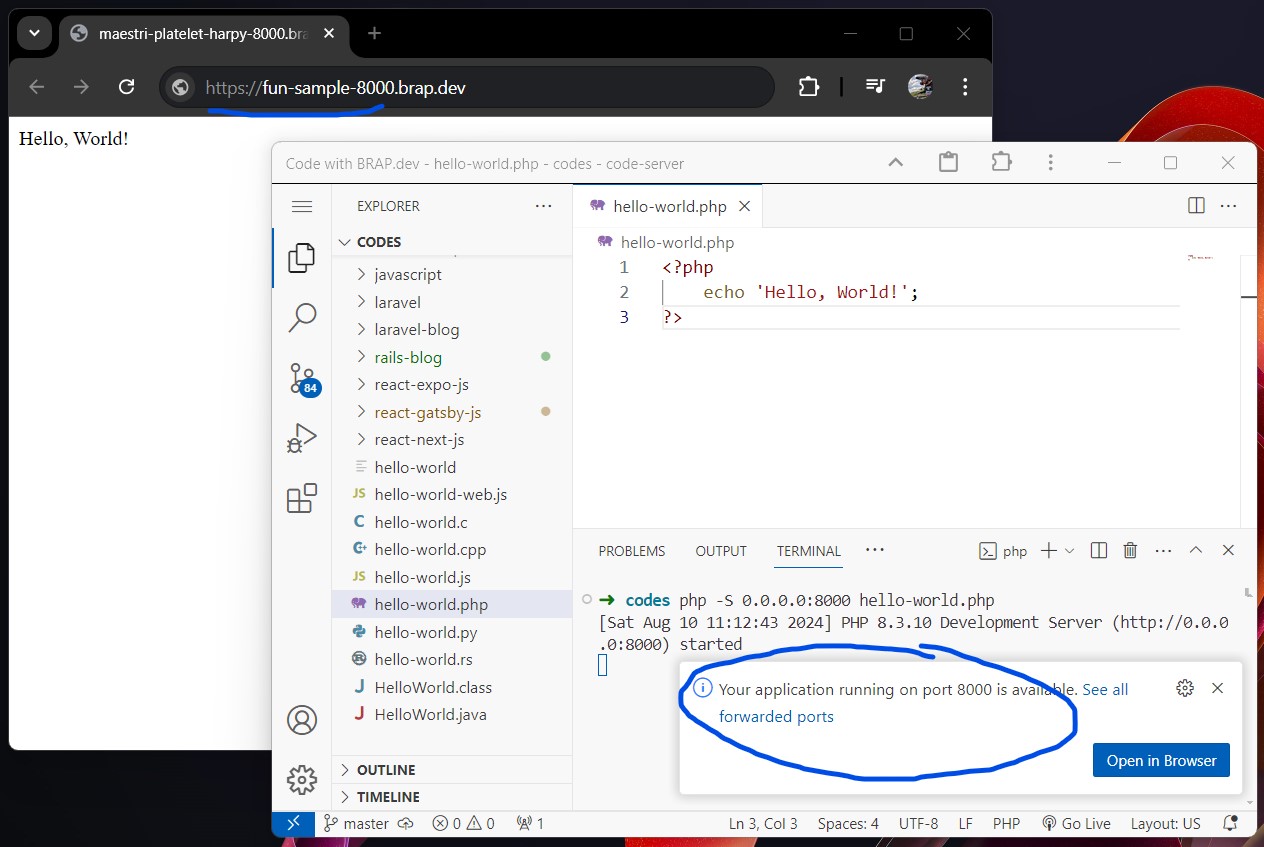Open Source Control showing 84 changes
The height and width of the screenshot is (847, 1264).
(x=301, y=378)
